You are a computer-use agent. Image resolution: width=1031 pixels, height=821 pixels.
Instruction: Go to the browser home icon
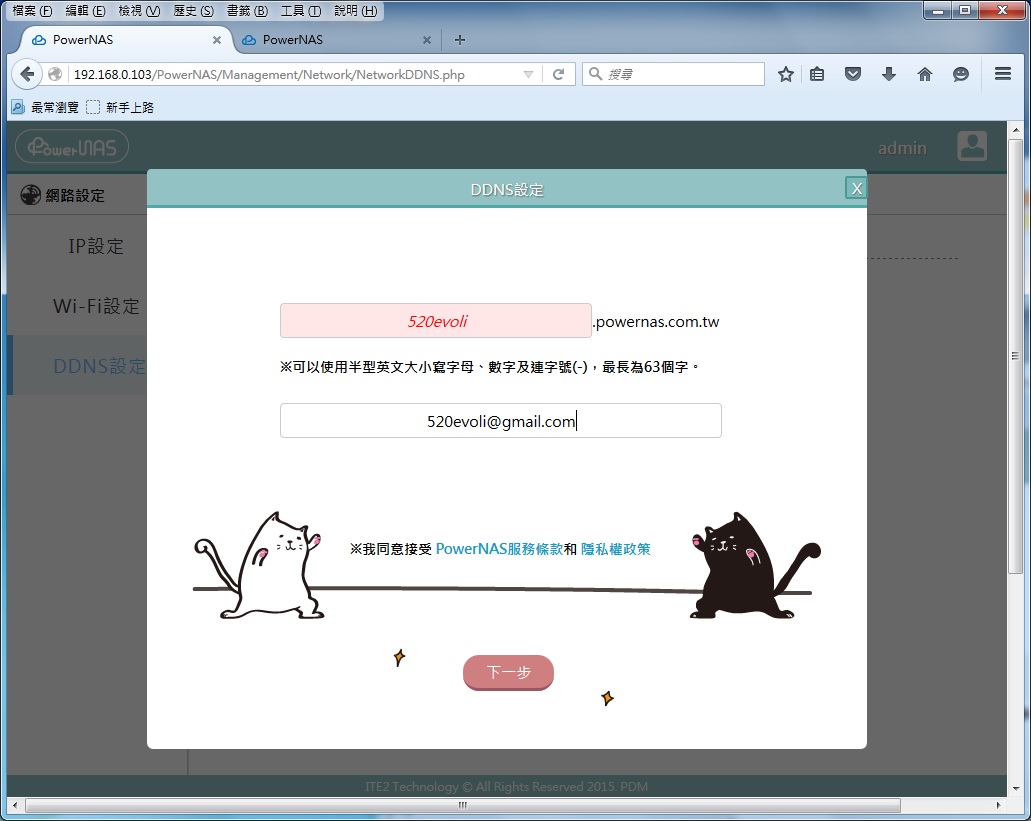pyautogui.click(x=924, y=74)
